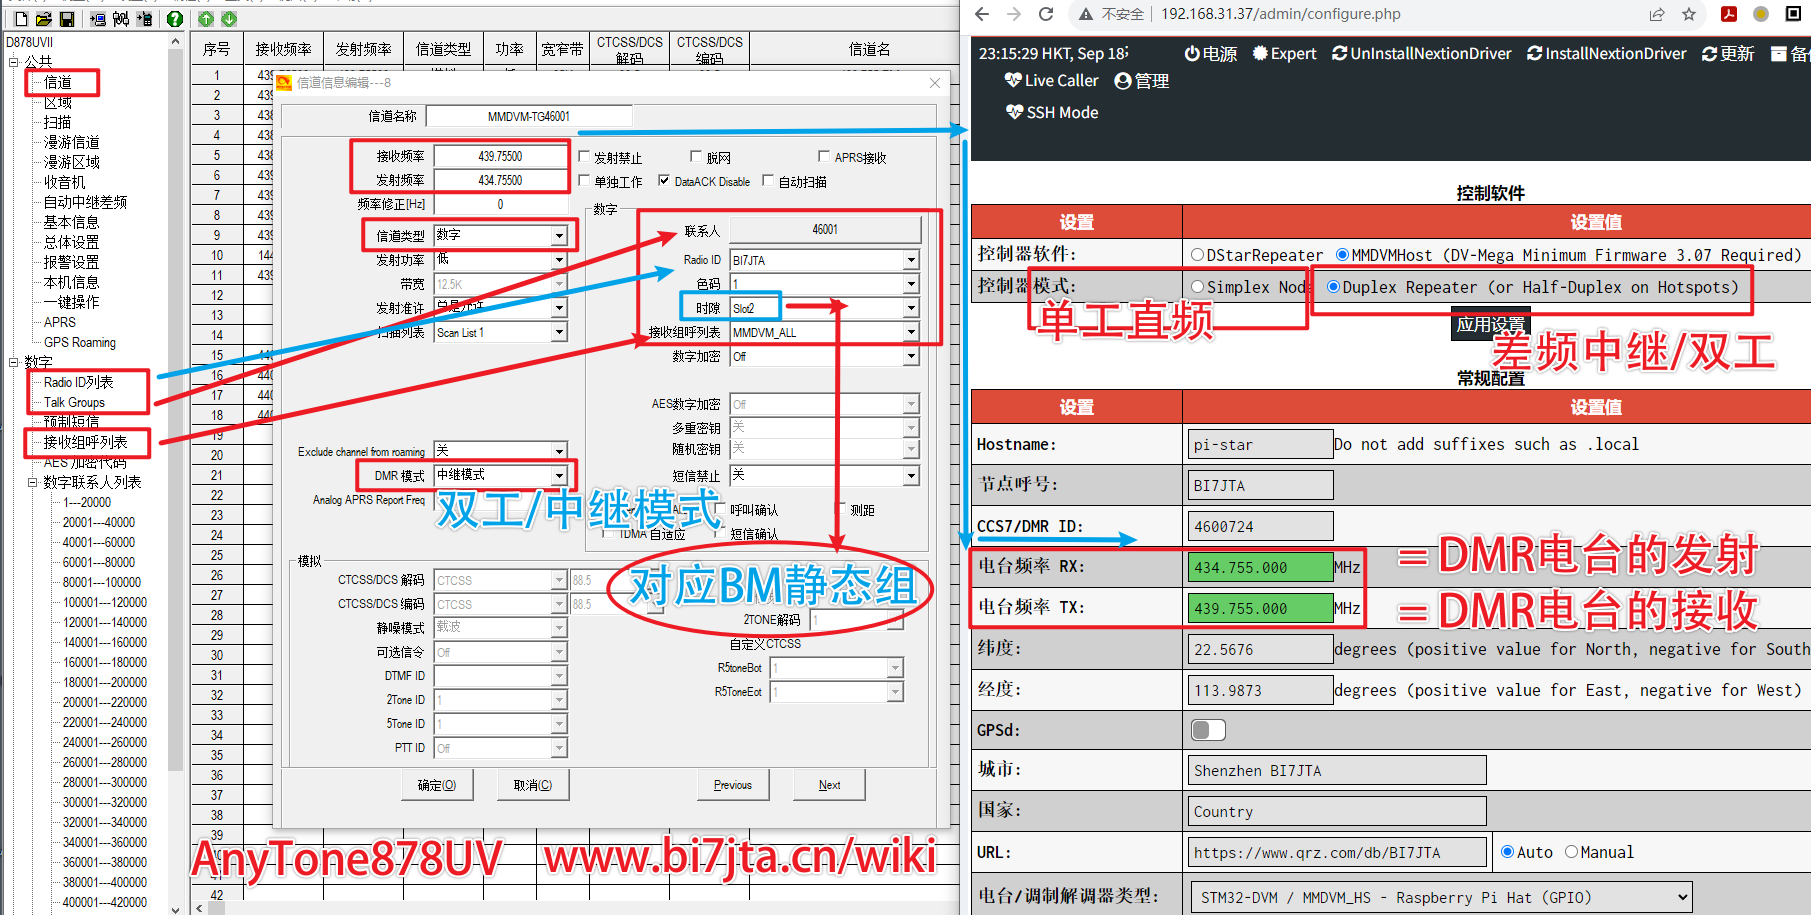
Task: Click the Open folder toolbar icon
Action: 44,19
